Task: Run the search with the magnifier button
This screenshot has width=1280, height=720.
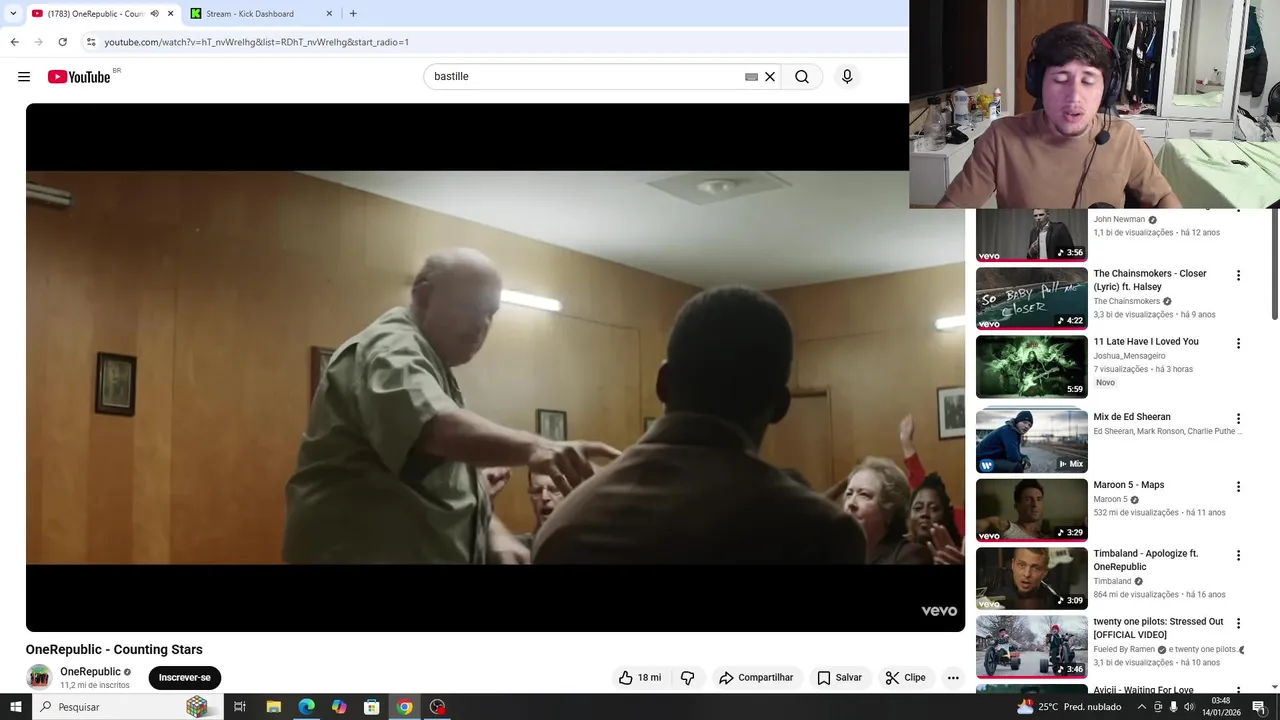Action: pyautogui.click(x=802, y=77)
